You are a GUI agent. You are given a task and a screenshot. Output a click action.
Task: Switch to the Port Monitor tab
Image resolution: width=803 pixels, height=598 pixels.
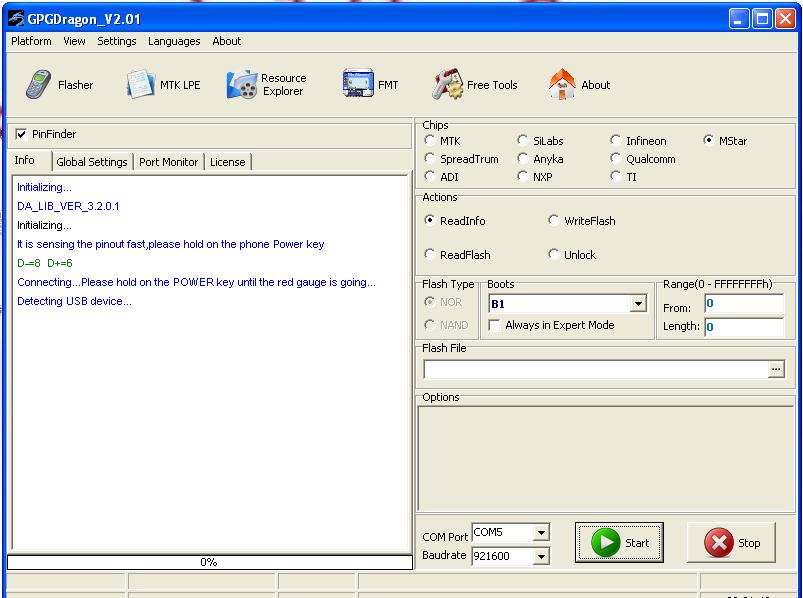(168, 162)
